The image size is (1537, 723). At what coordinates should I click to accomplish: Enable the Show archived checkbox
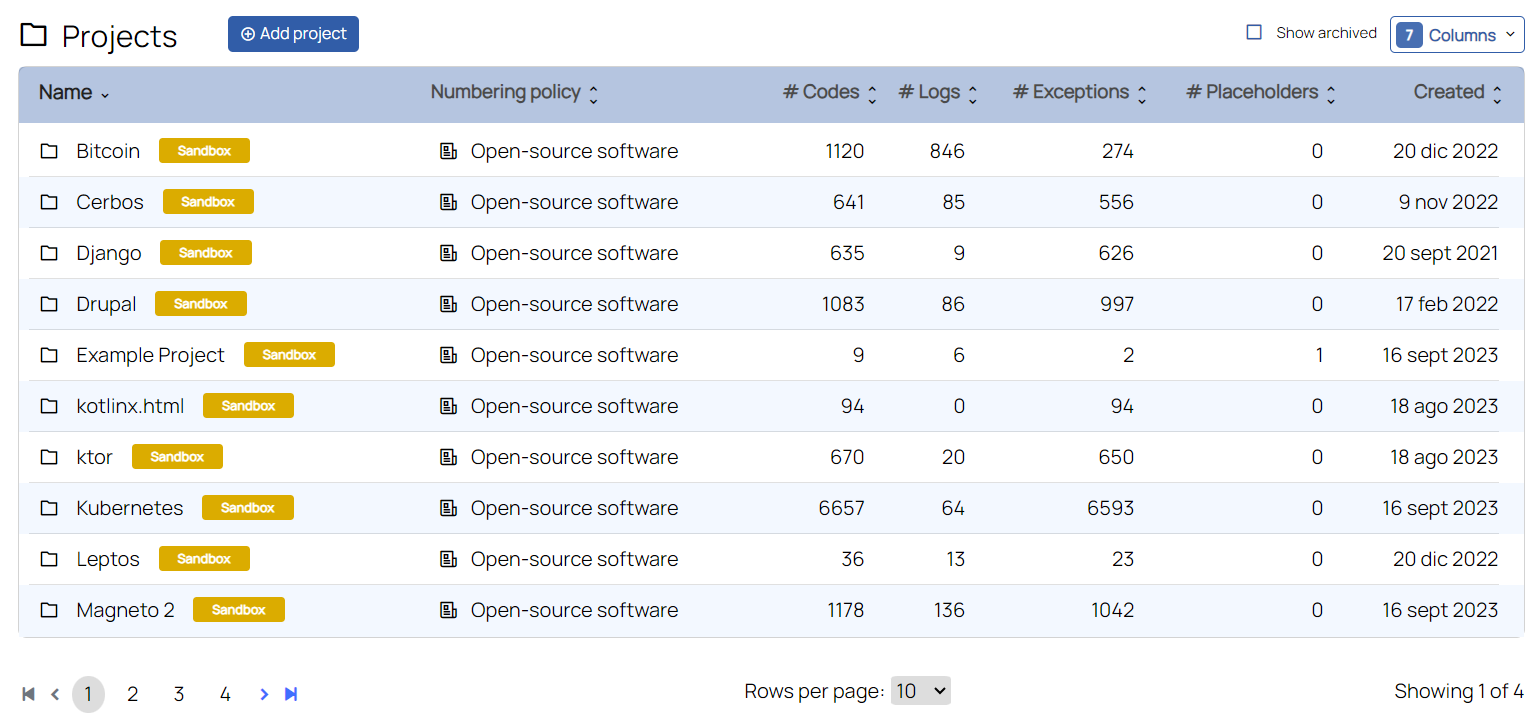(x=1254, y=32)
